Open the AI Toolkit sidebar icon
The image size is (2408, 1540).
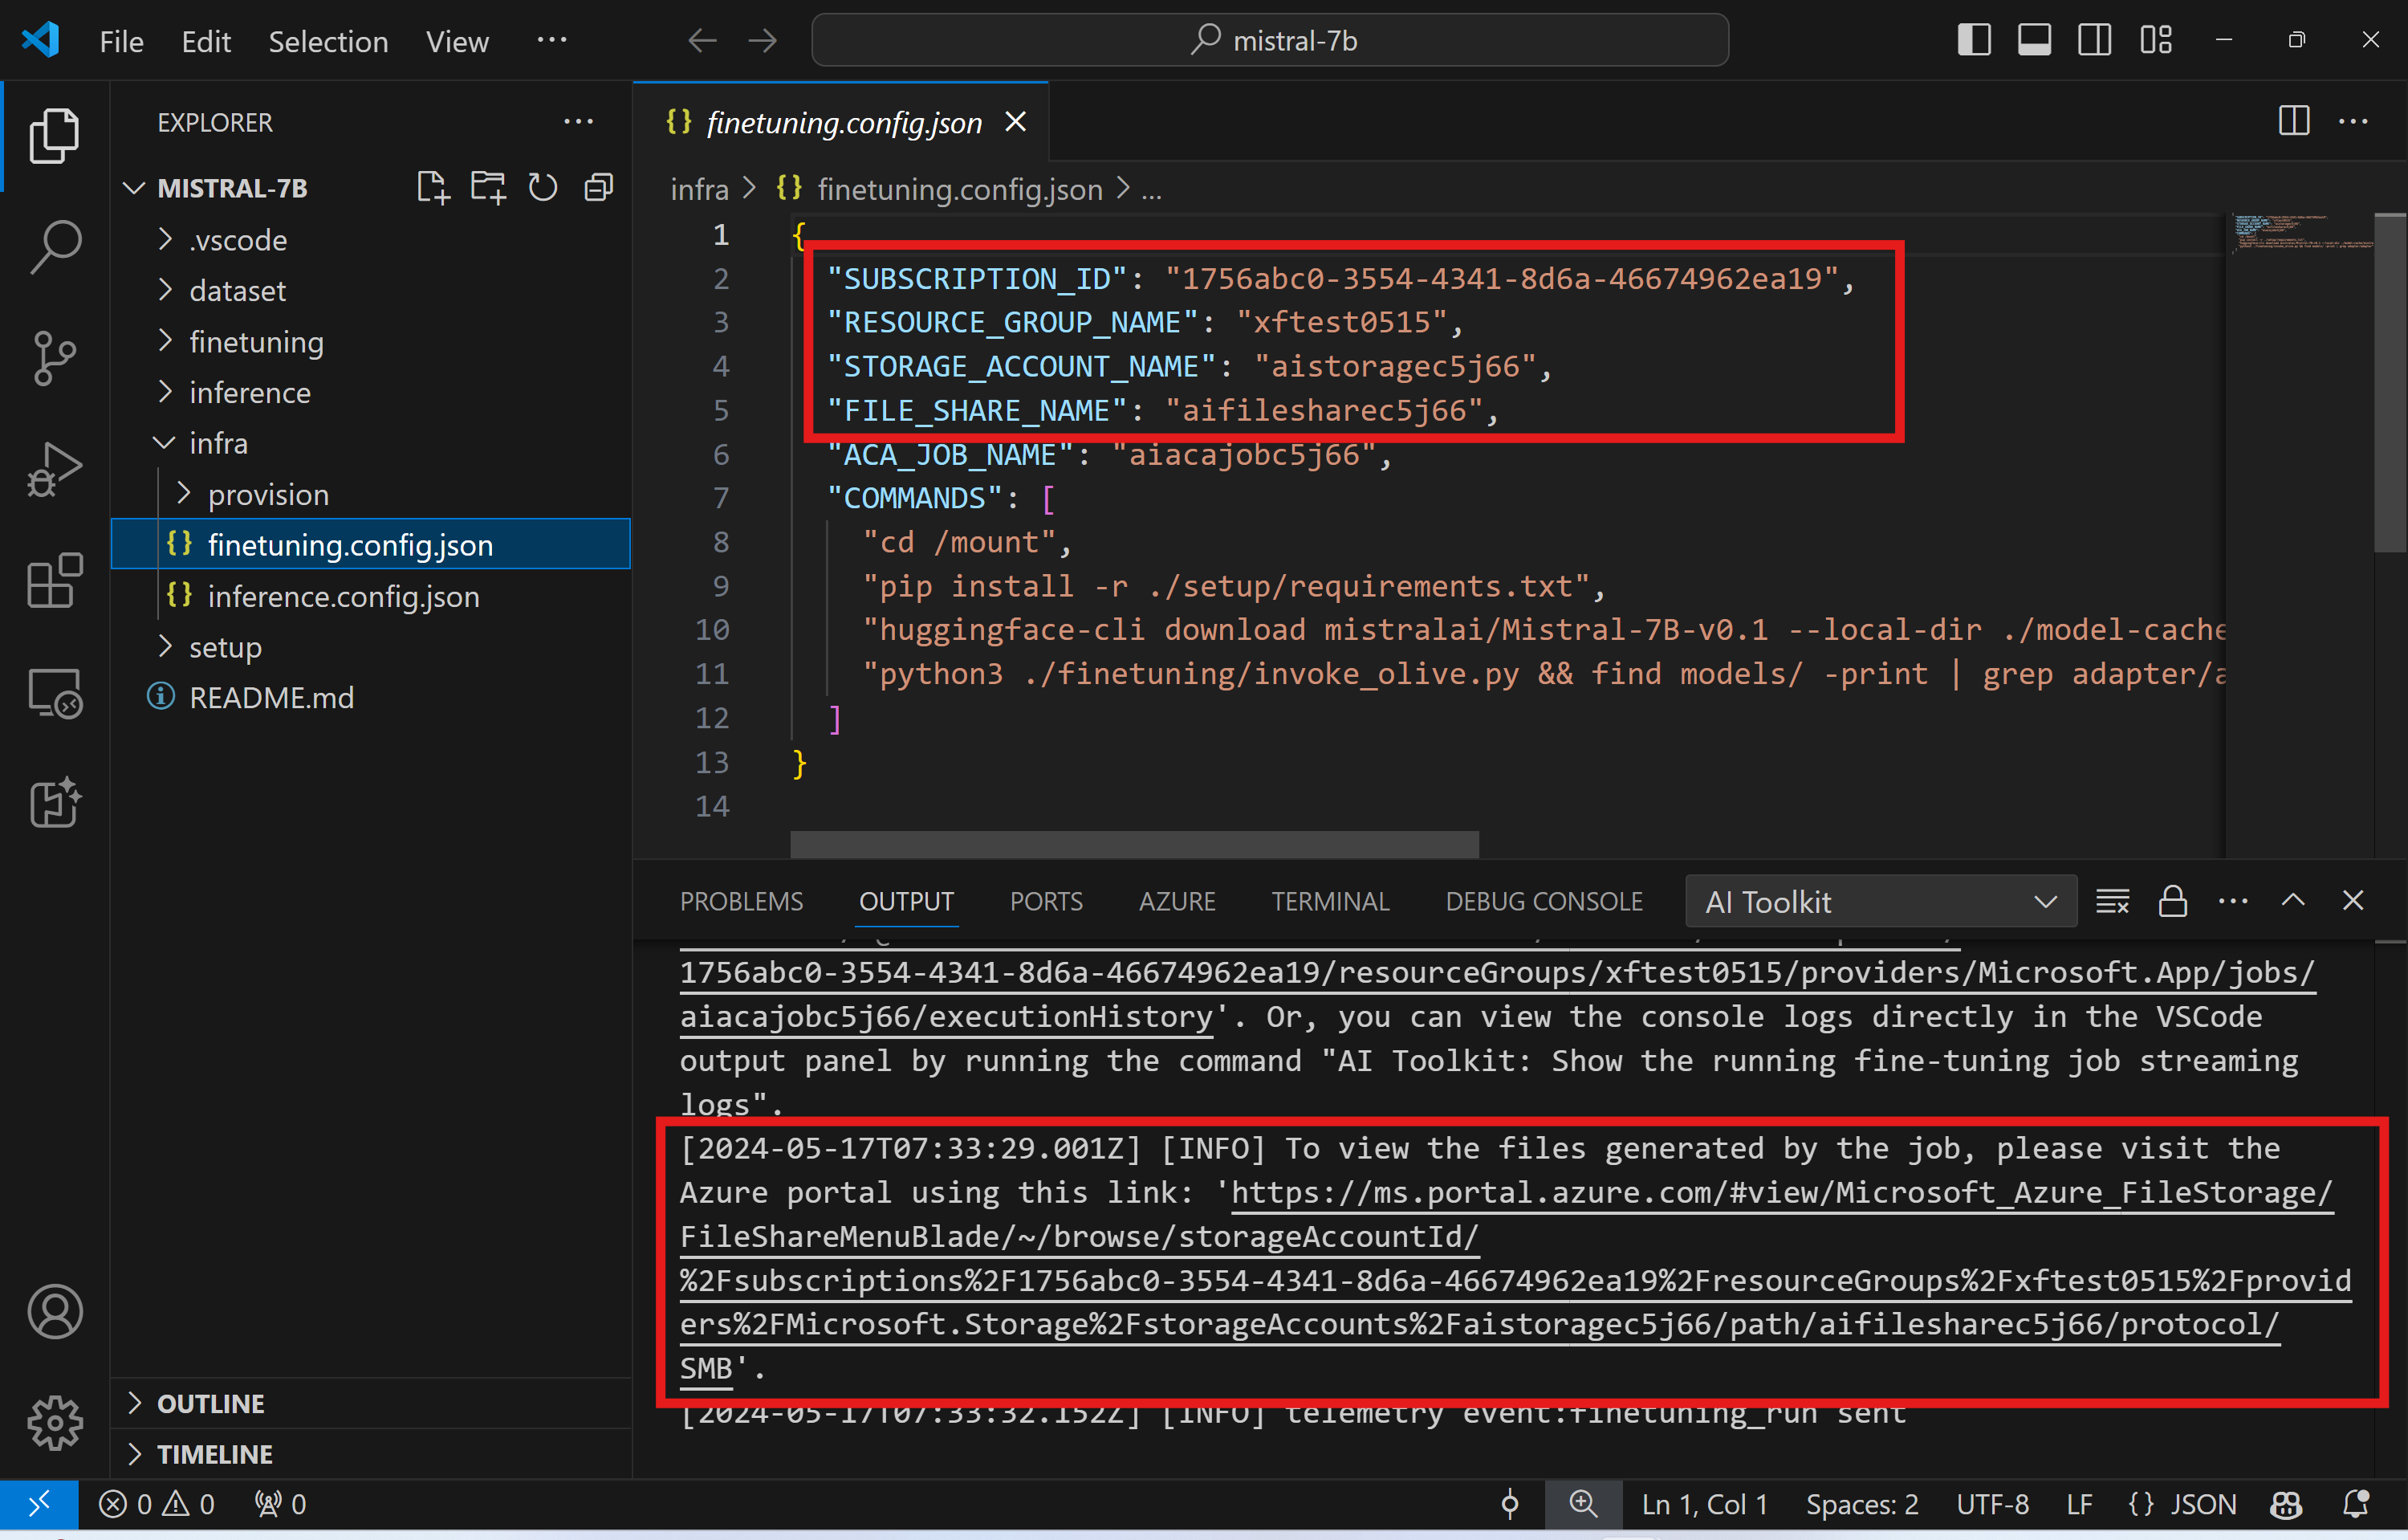coord(54,803)
